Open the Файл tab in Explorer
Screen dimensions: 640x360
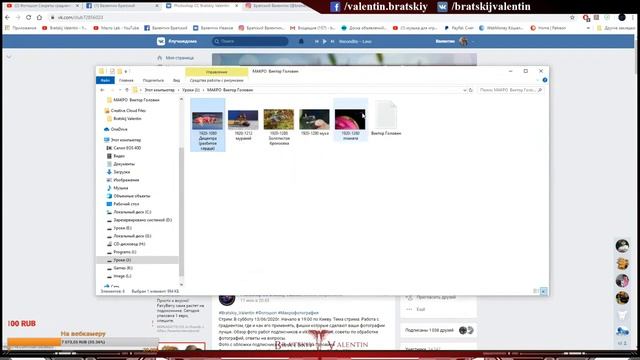[105, 80]
